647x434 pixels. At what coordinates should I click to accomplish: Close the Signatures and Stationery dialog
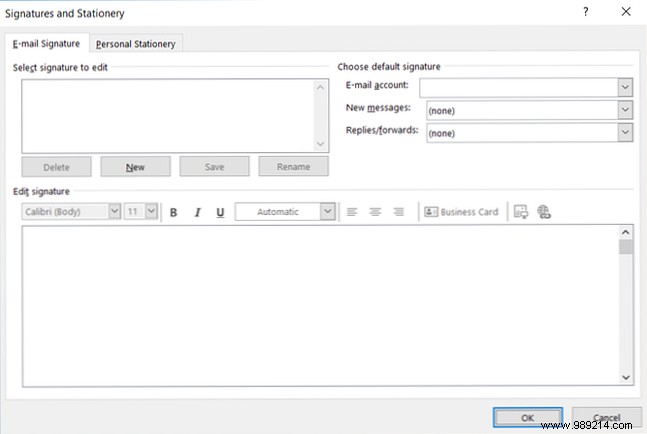coord(626,12)
